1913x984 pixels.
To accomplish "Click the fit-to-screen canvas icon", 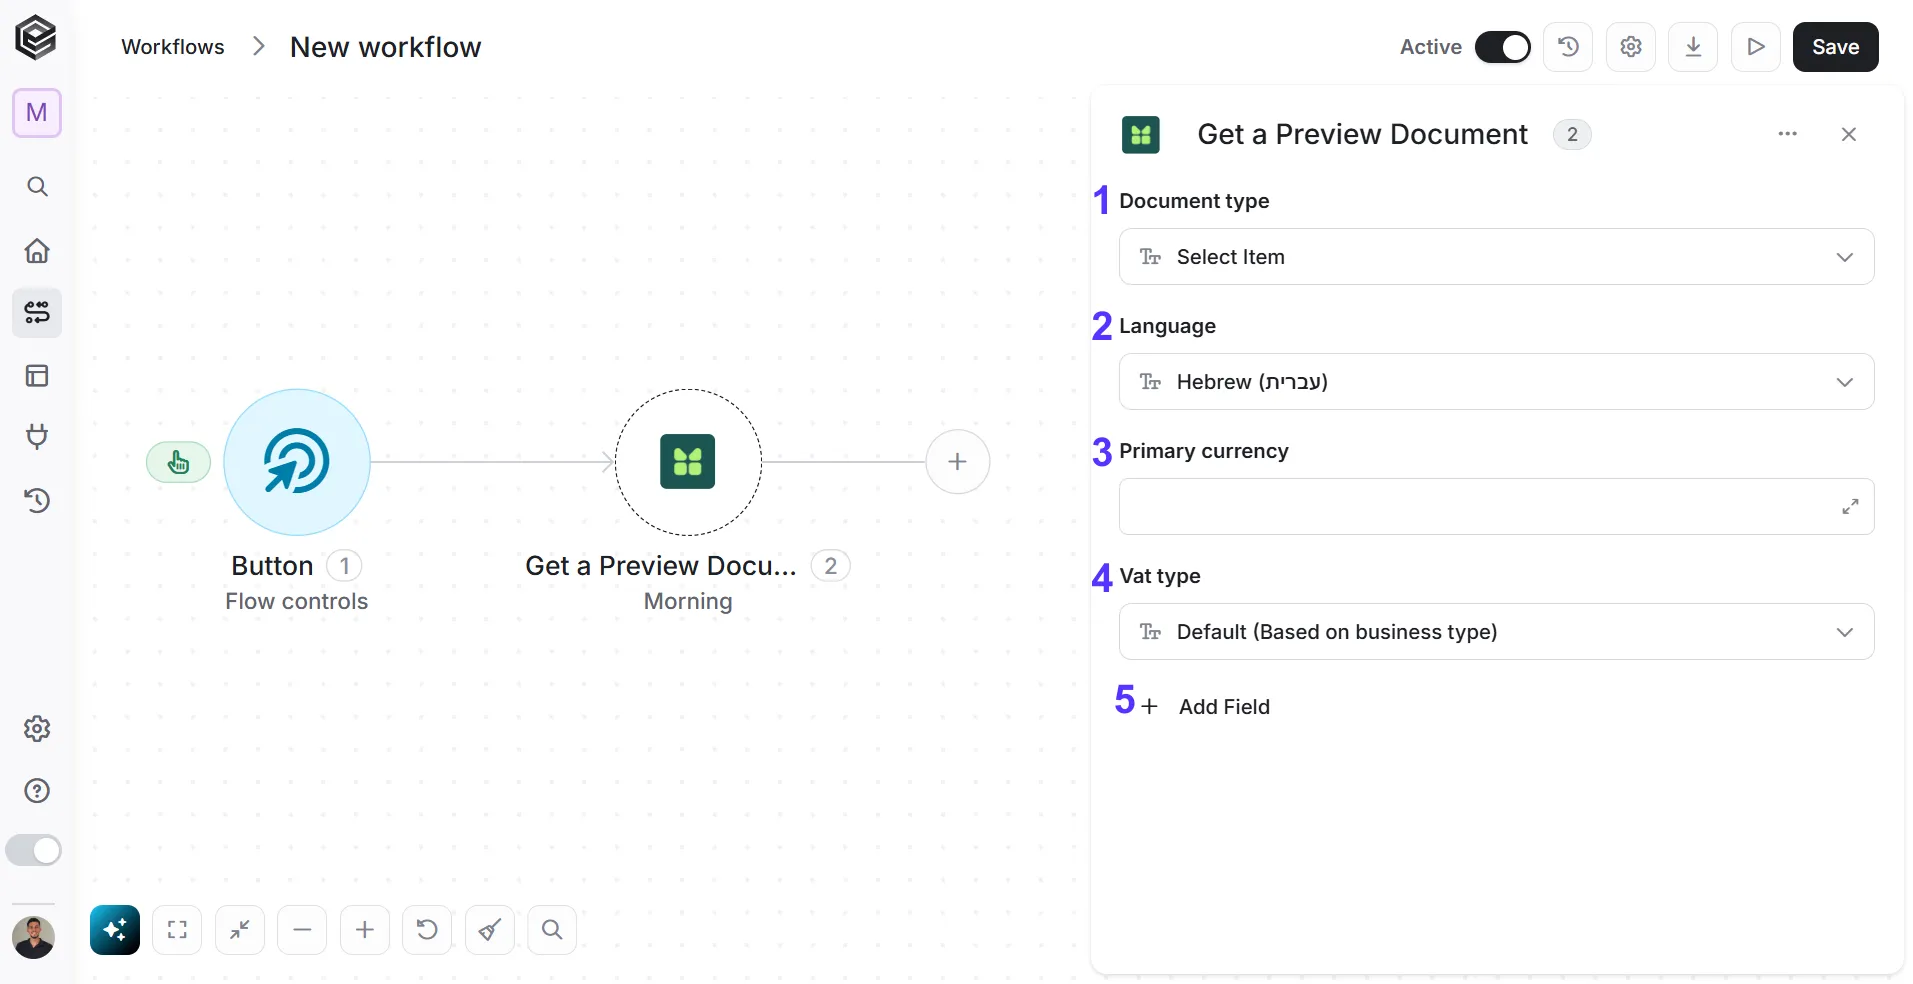I will tap(177, 930).
